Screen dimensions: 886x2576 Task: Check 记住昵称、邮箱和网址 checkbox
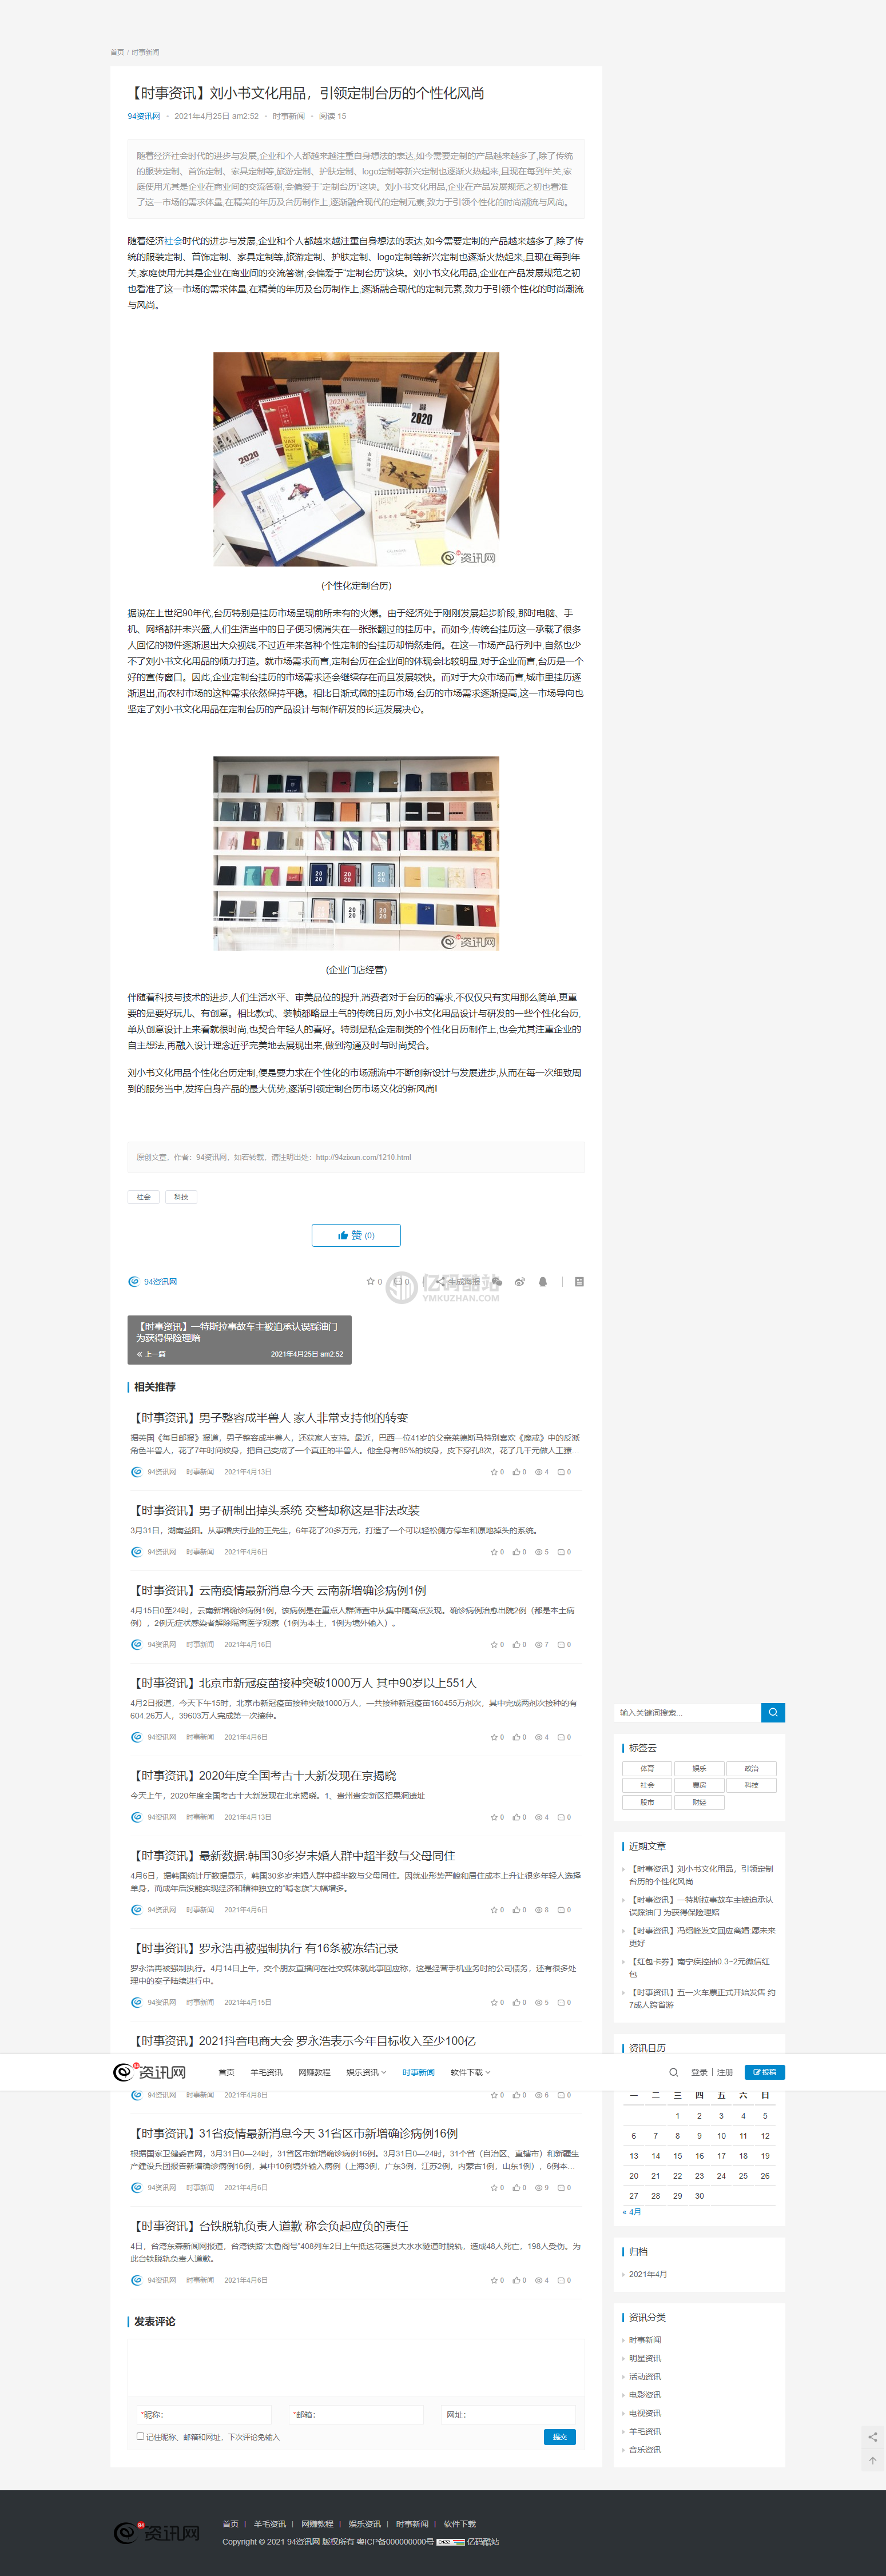point(140,2436)
